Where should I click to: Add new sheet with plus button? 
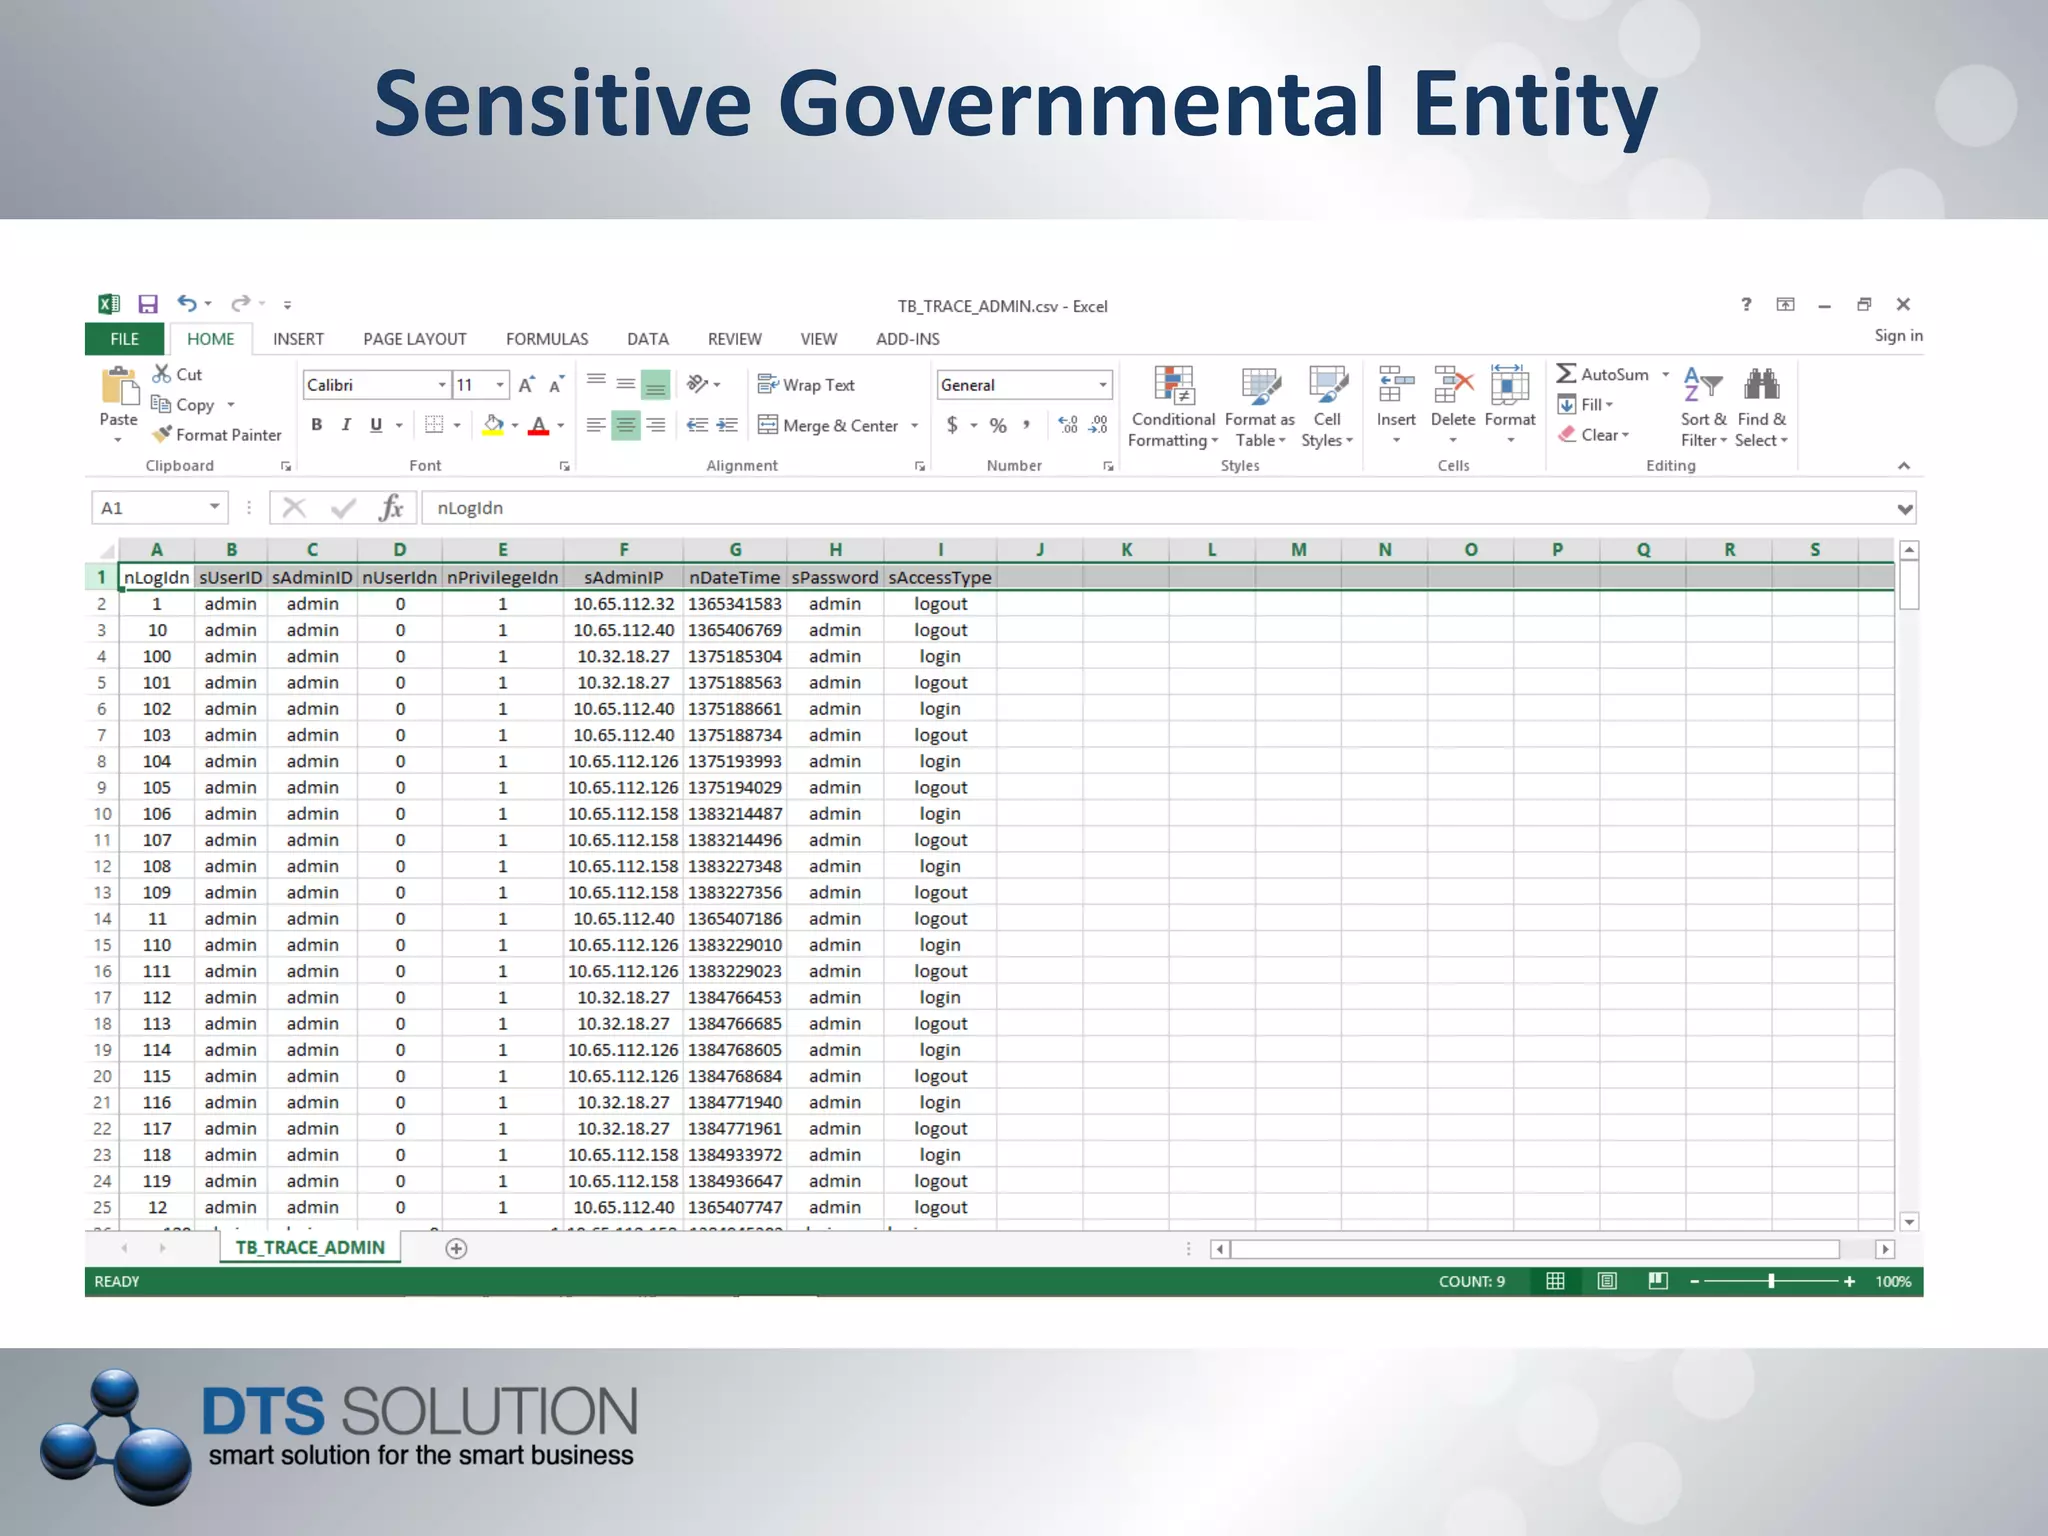coord(456,1248)
